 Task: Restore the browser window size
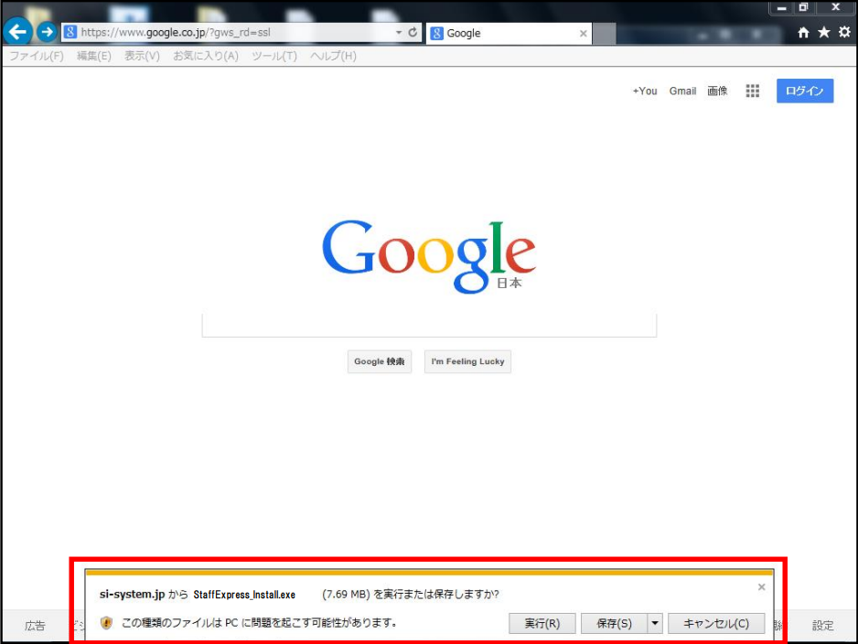click(803, 8)
